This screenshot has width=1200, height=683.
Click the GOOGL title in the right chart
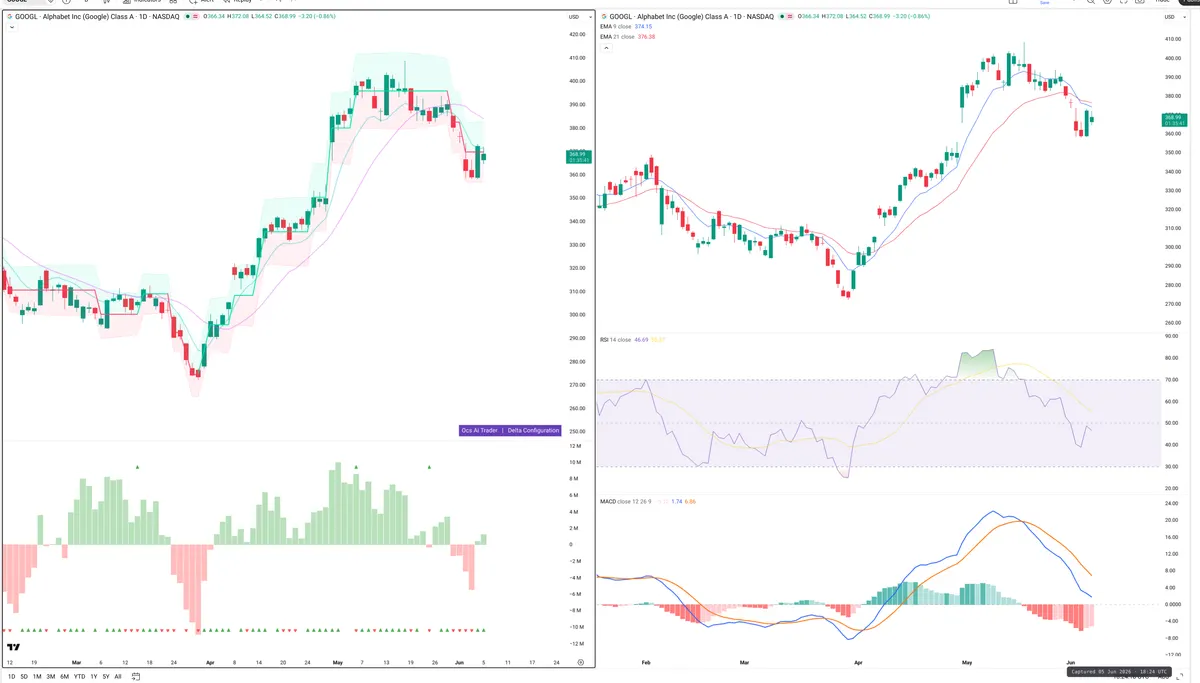692,17
